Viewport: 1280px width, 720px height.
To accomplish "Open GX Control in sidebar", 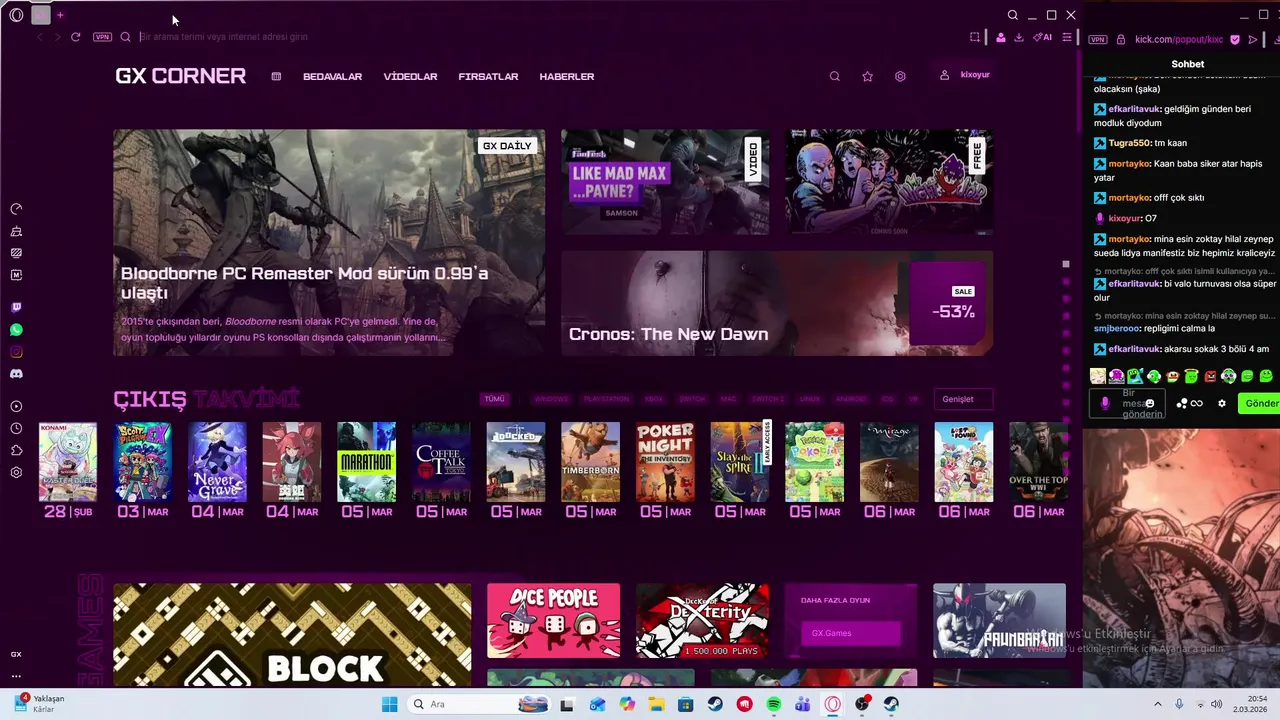I will (16, 209).
